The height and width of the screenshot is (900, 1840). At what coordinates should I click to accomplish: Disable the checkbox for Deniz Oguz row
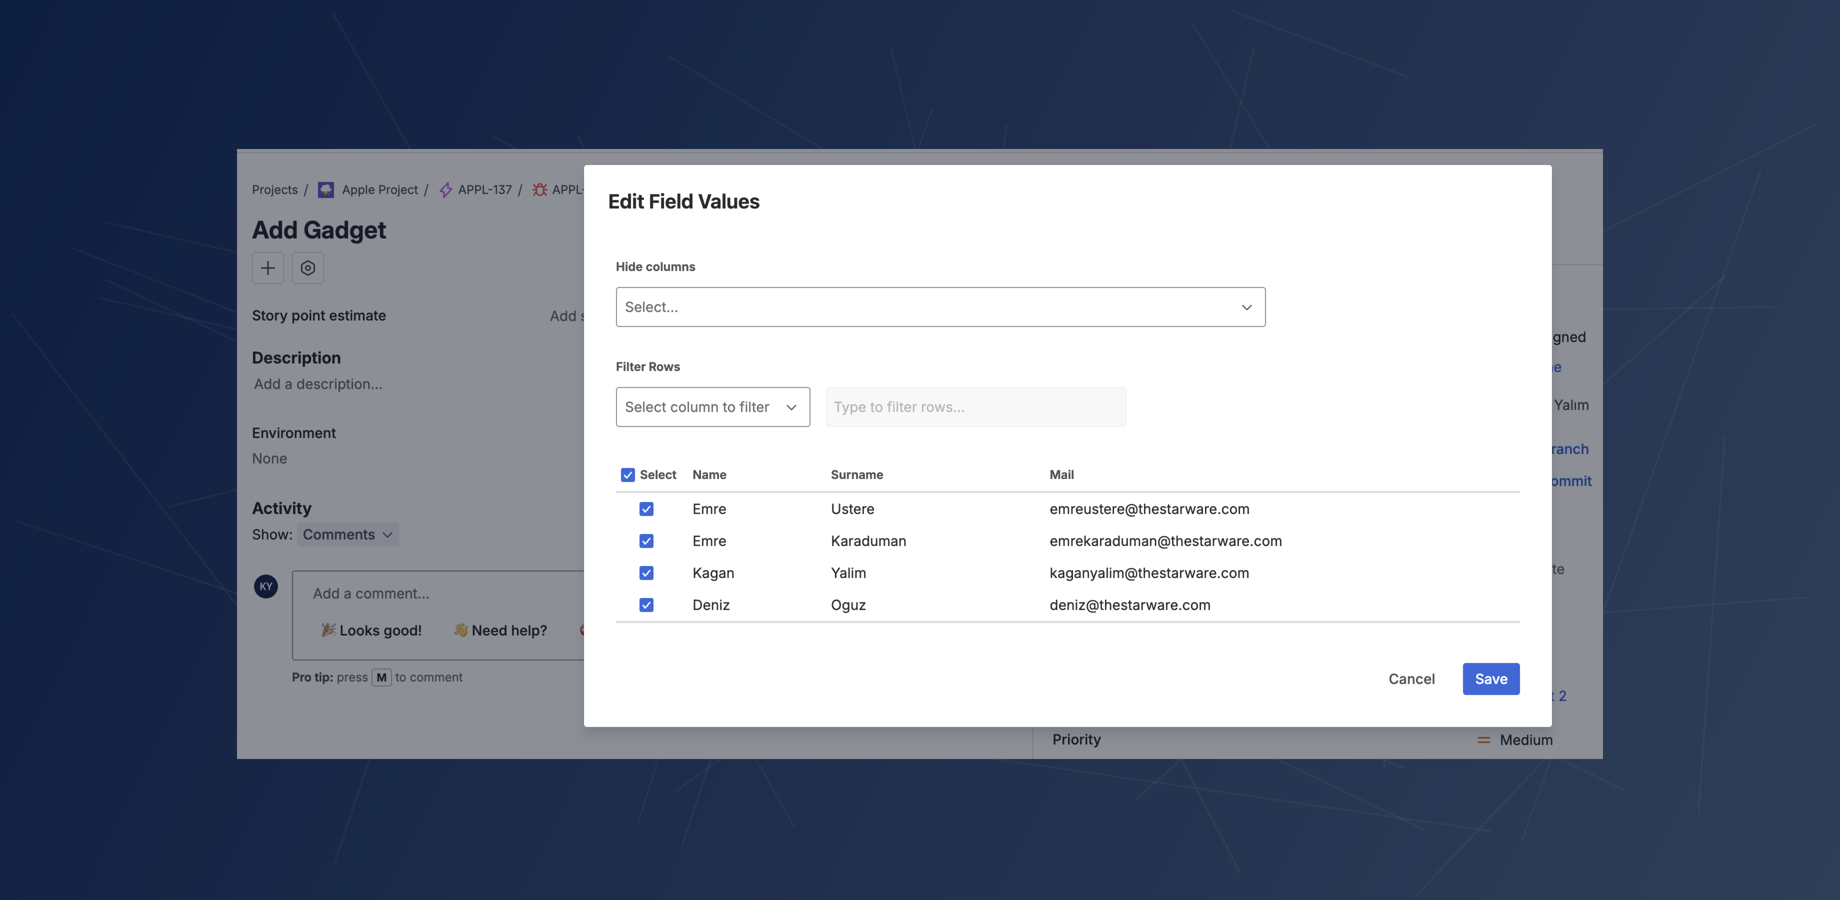647,605
